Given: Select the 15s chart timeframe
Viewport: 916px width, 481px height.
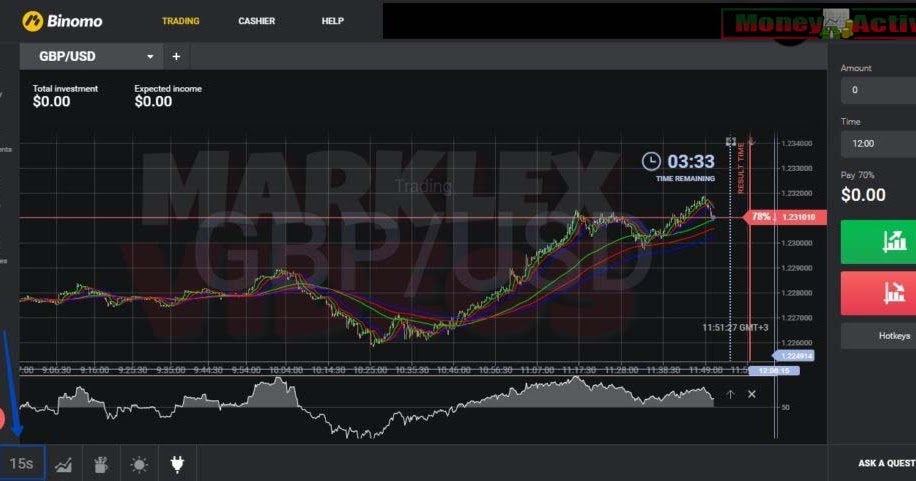Looking at the screenshot, I should pyautogui.click(x=22, y=463).
